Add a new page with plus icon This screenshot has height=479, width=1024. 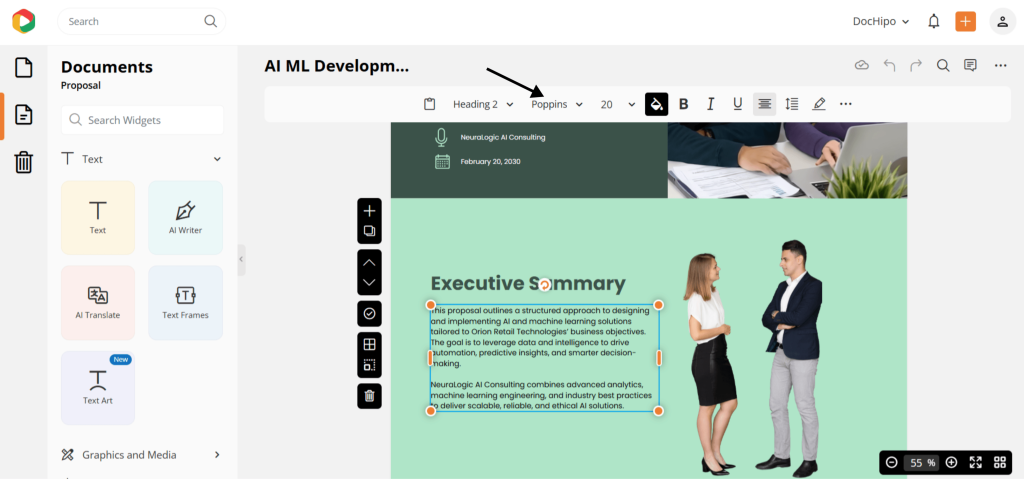pos(370,210)
